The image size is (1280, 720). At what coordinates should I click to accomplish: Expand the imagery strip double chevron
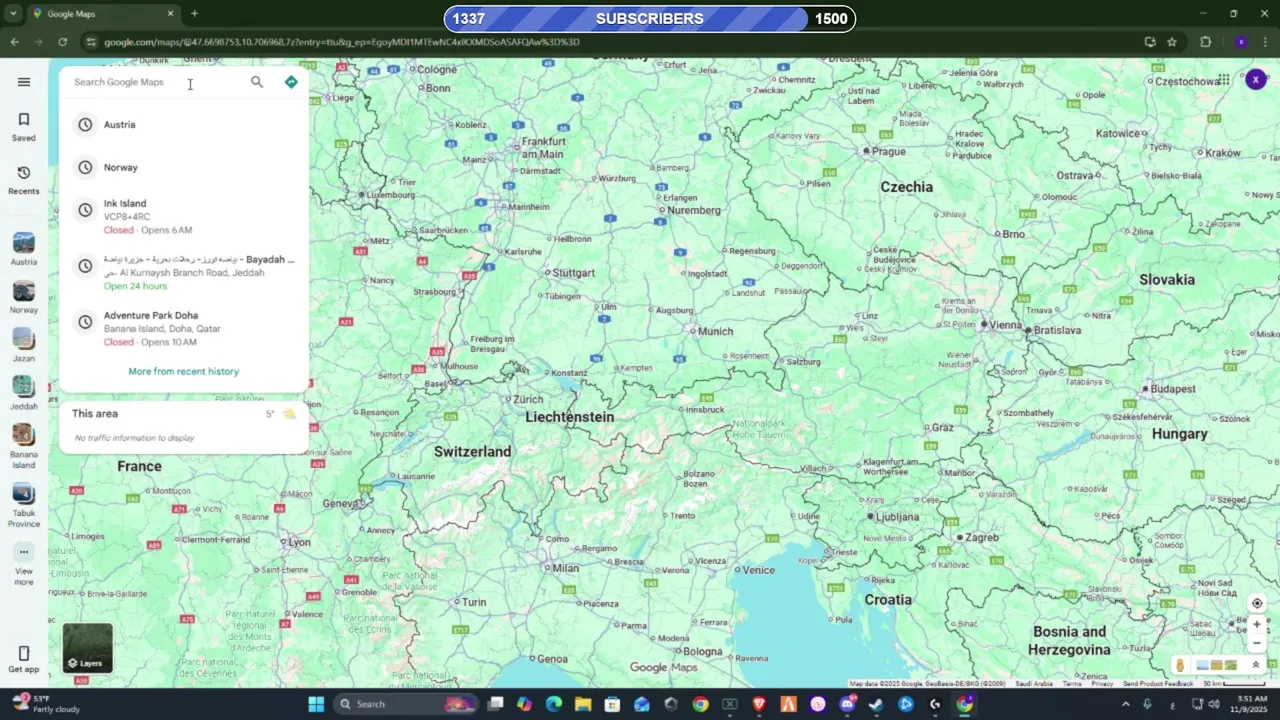(x=1256, y=665)
